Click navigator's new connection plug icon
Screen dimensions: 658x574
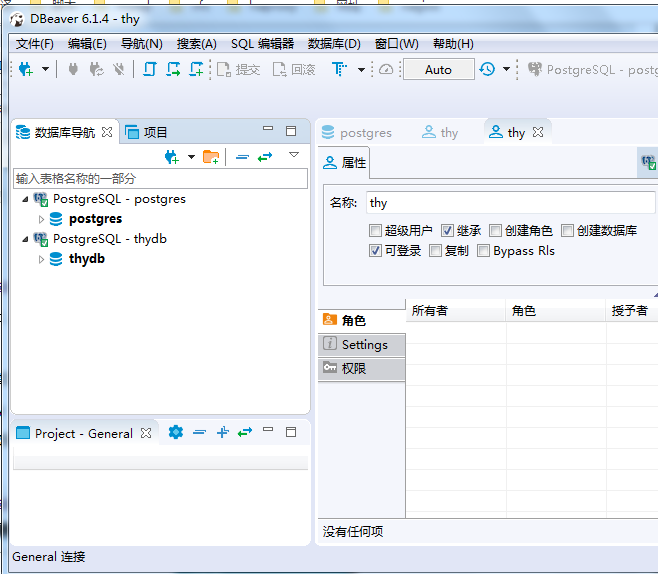(172, 157)
